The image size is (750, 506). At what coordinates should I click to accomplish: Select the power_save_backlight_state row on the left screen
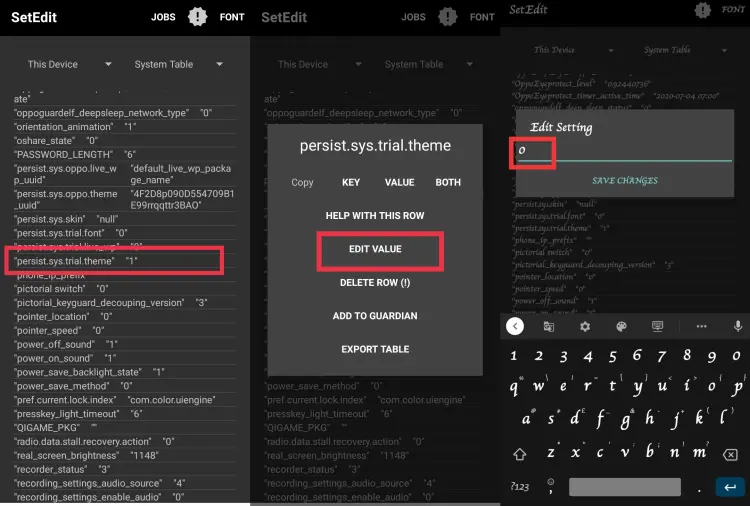(124, 372)
